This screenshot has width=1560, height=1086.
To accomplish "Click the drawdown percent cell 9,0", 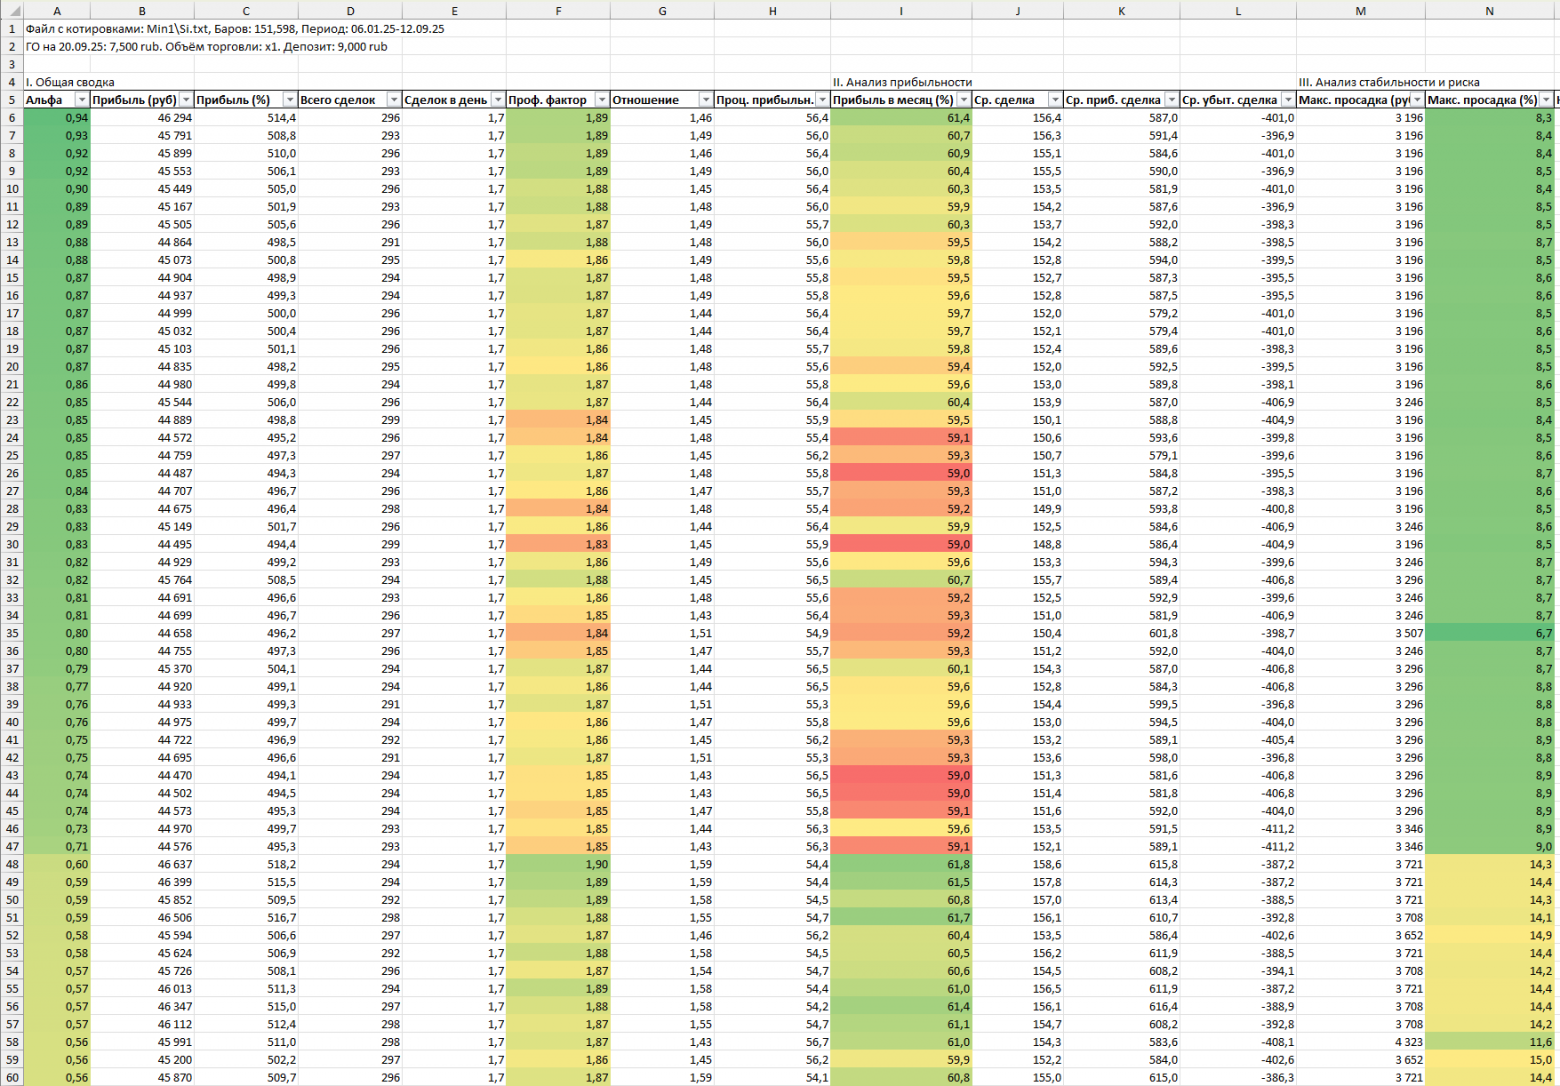I will [1489, 846].
